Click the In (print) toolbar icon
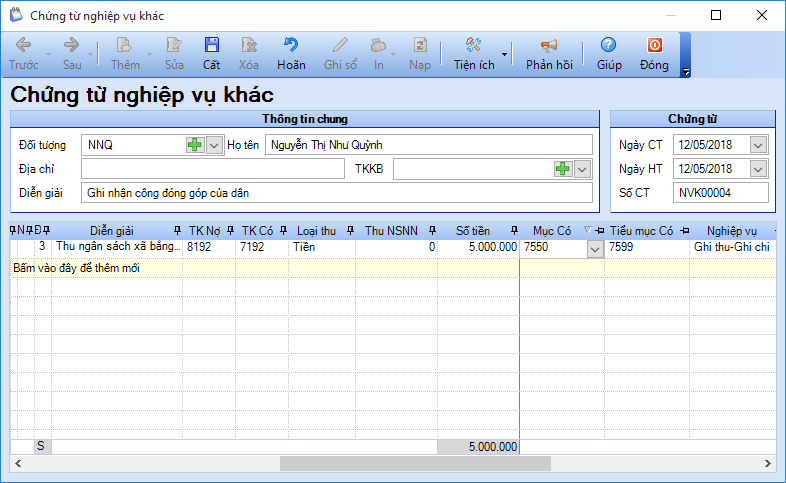Image resolution: width=786 pixels, height=483 pixels. tap(378, 54)
